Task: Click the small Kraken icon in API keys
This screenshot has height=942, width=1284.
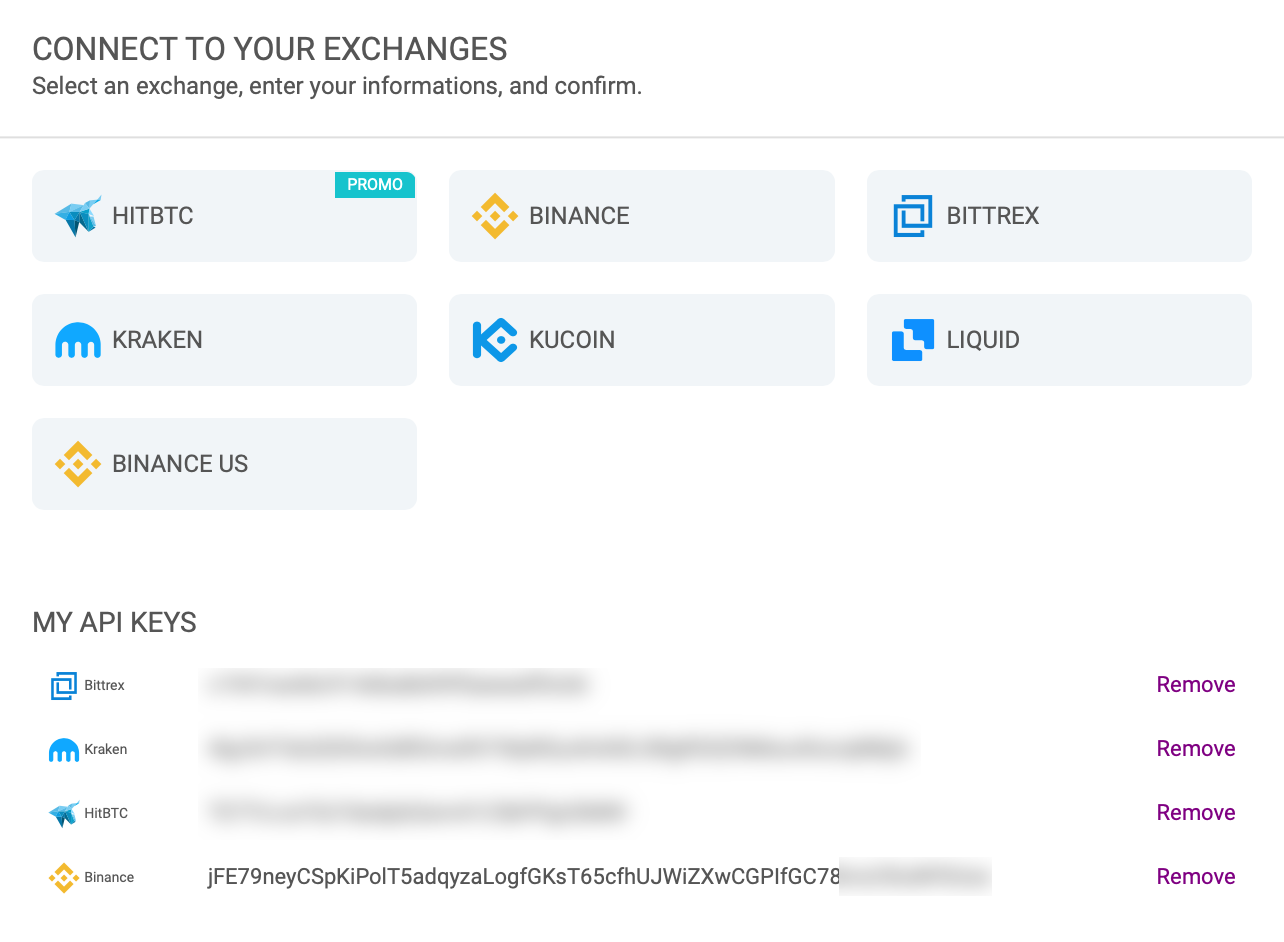Action: tap(64, 750)
